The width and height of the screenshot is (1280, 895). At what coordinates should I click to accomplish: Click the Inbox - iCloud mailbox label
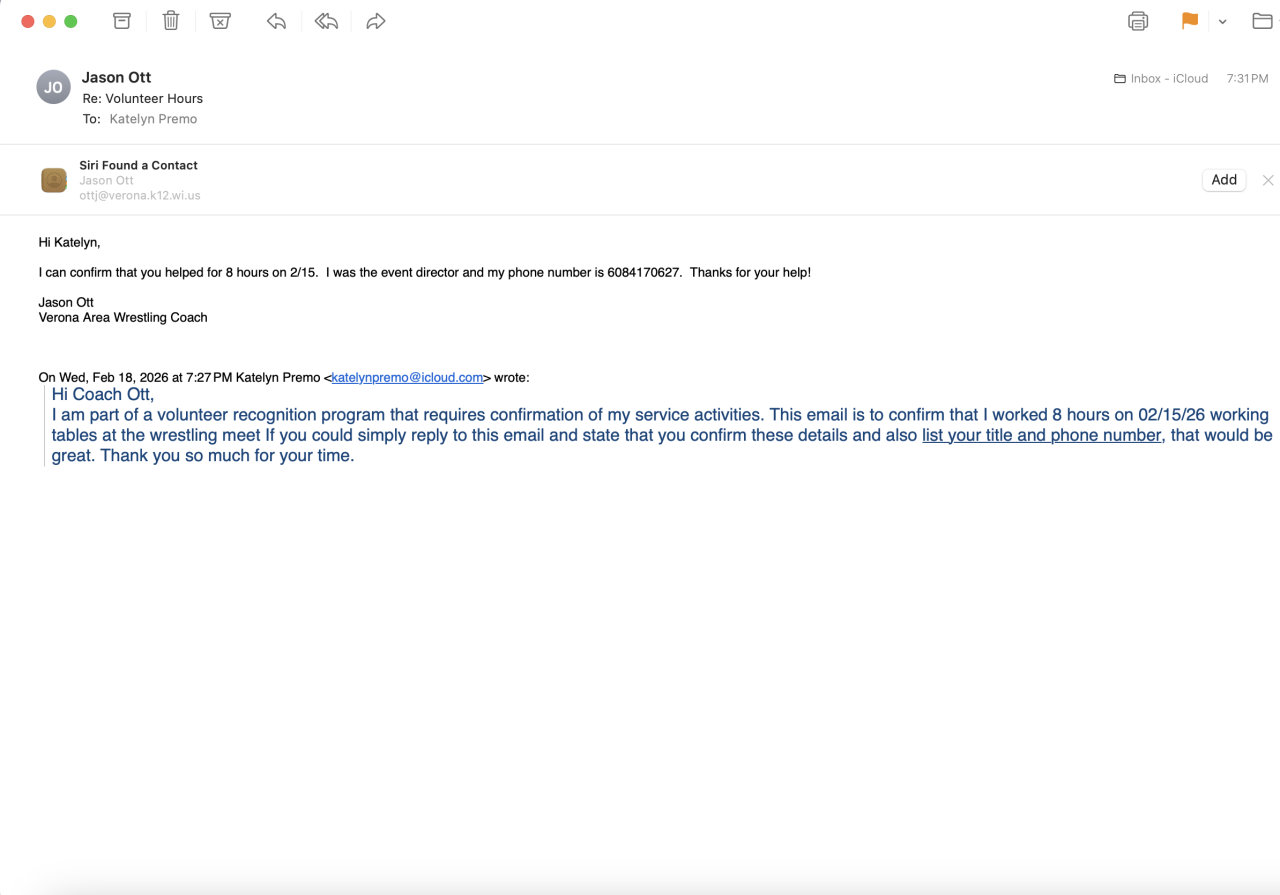(x=1169, y=78)
